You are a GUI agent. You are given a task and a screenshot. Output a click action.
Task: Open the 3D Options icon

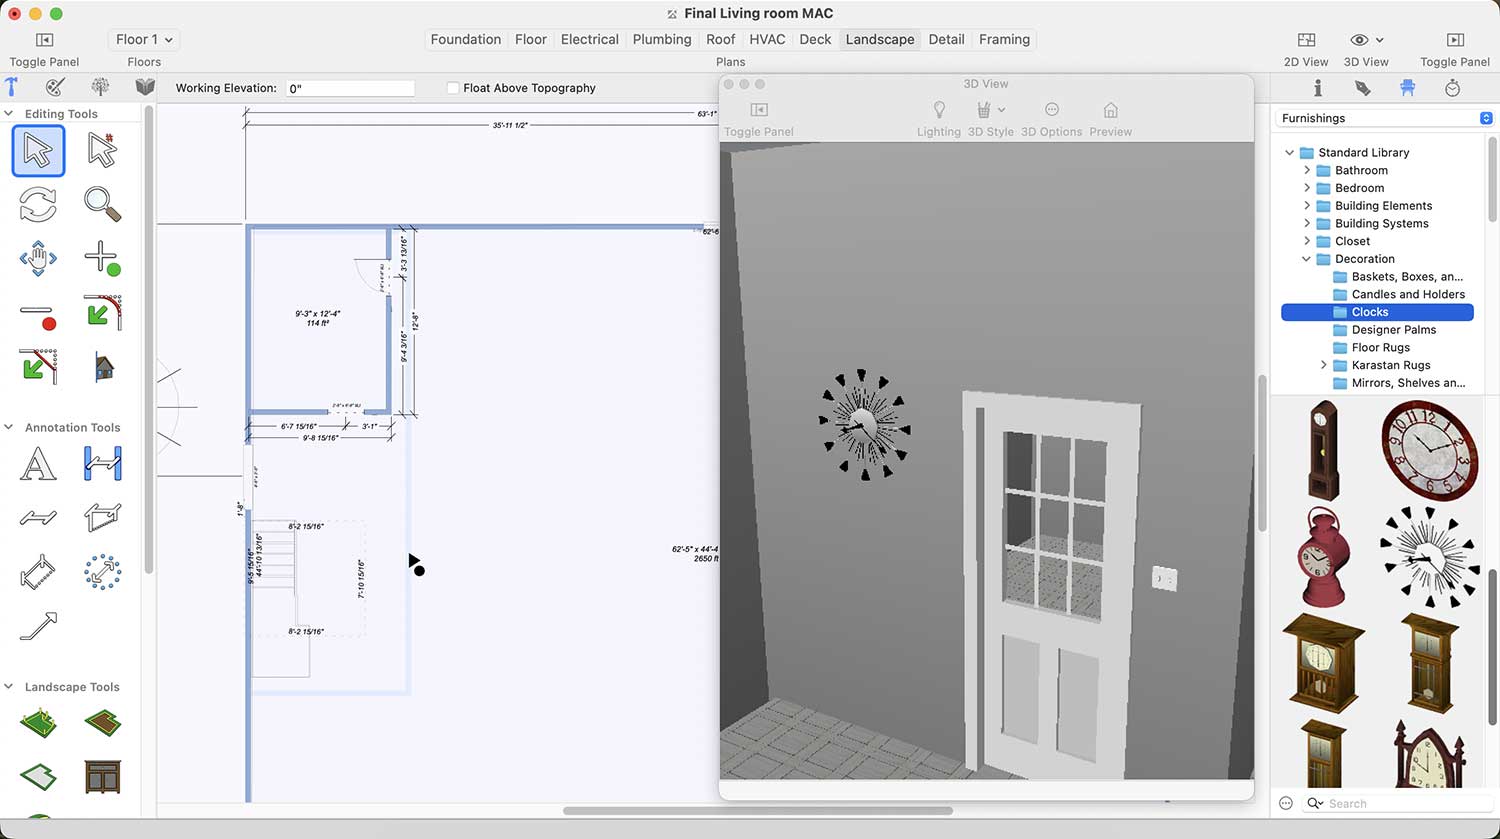pyautogui.click(x=1051, y=111)
